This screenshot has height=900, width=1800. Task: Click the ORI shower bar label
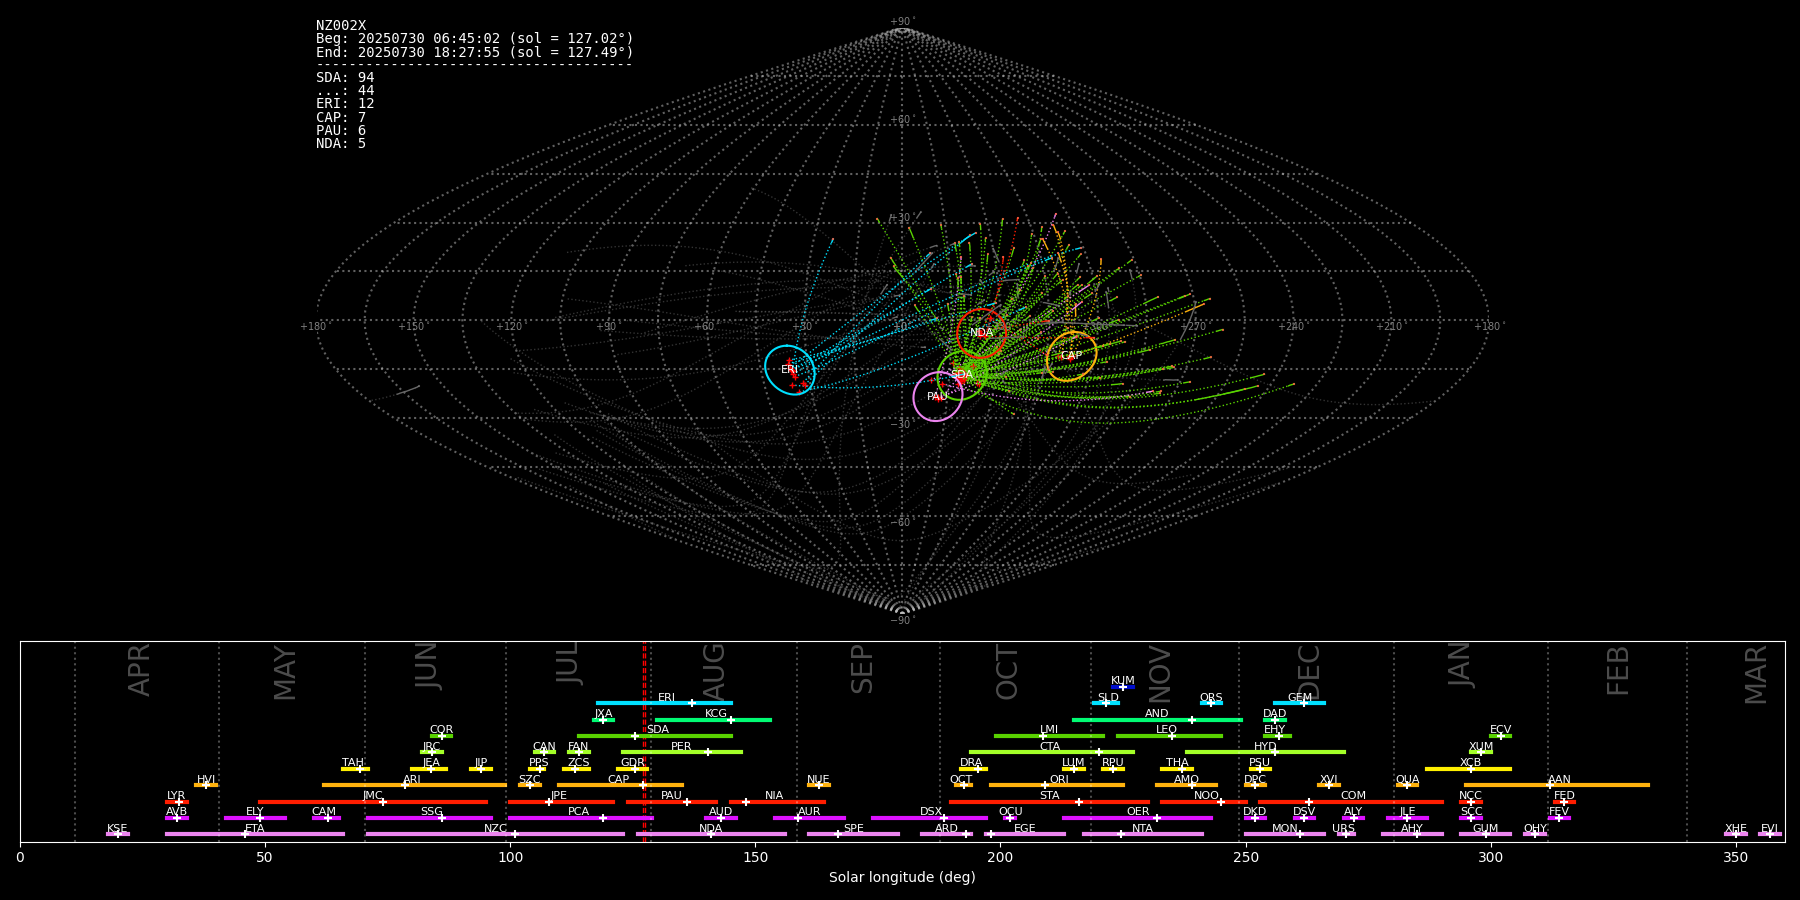[x=1059, y=780]
